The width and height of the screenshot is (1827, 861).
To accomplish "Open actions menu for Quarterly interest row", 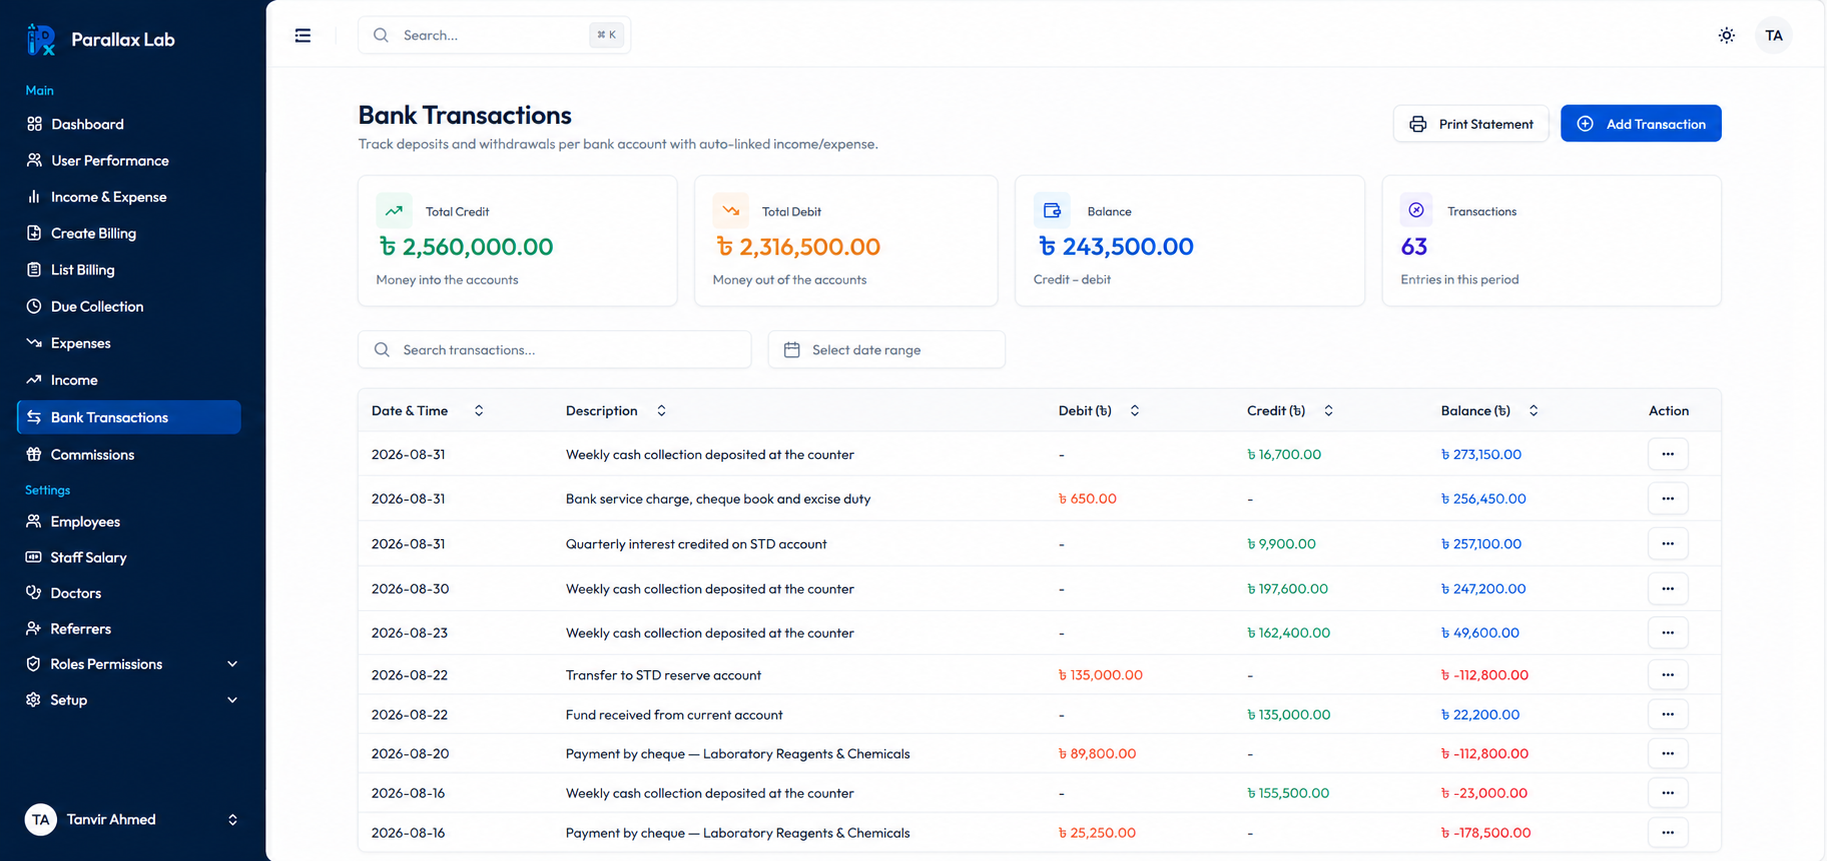I will (x=1667, y=544).
